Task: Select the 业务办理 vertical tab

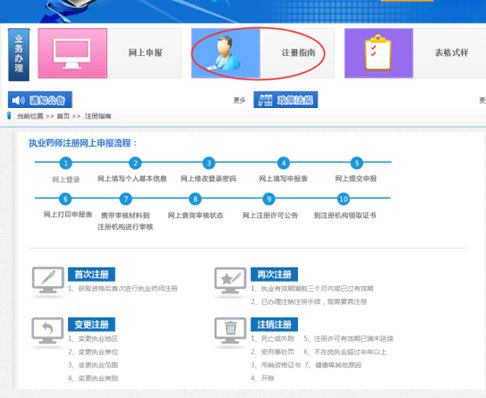Action: (x=19, y=54)
